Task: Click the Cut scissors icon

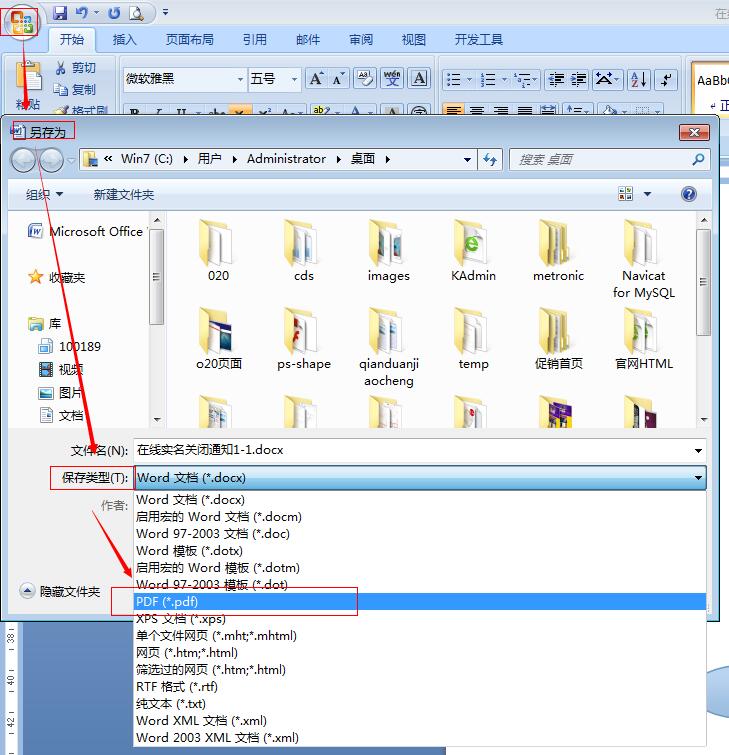Action: (61, 68)
